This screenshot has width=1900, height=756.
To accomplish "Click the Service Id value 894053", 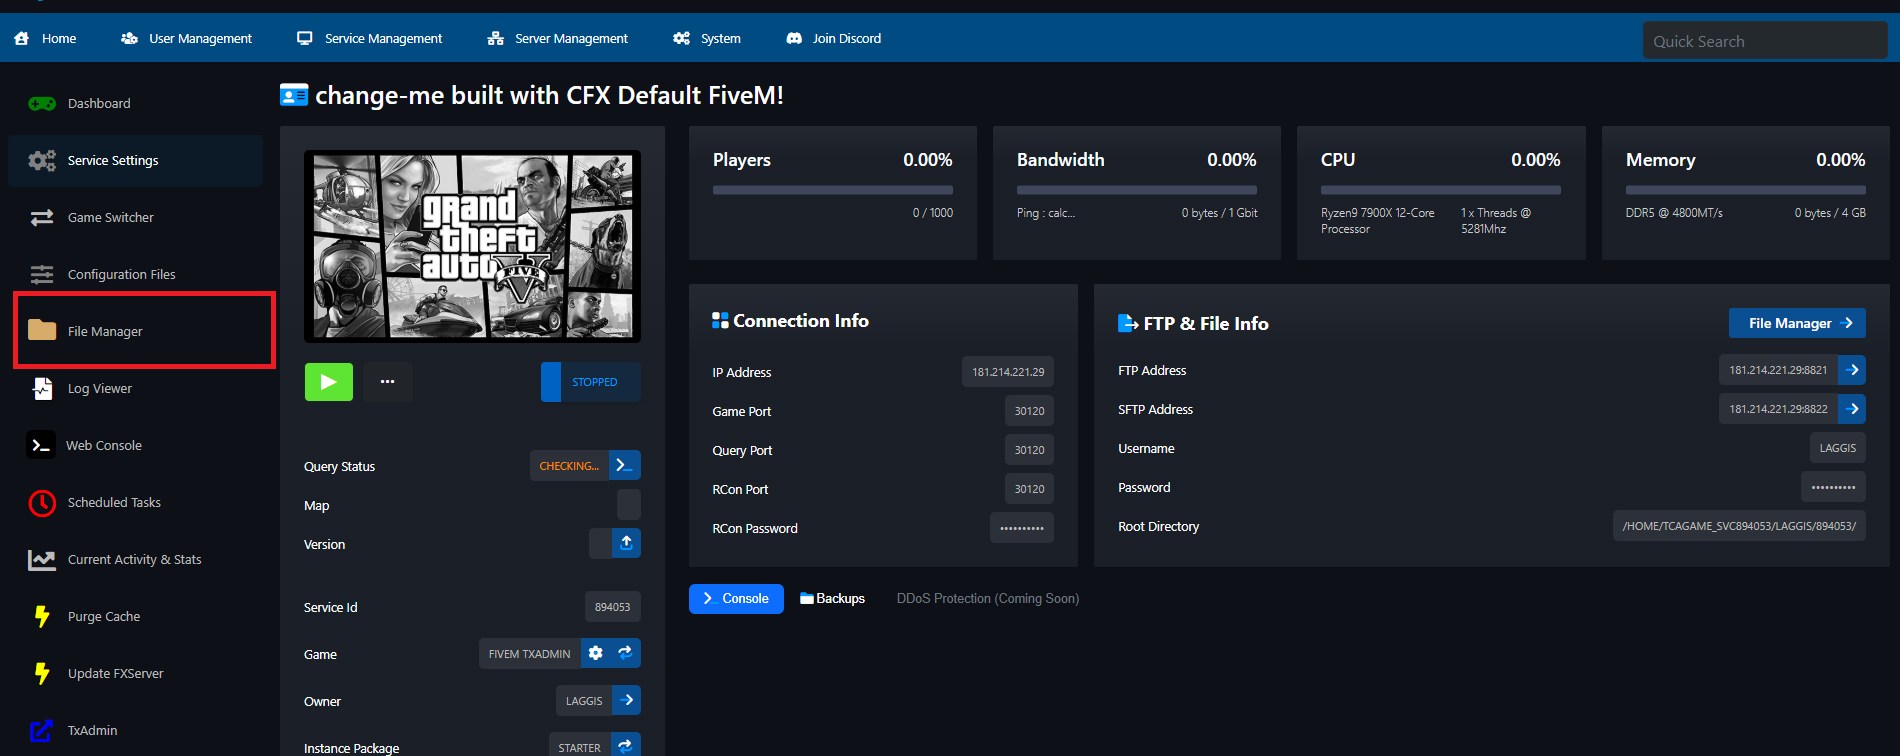I will coord(613,607).
